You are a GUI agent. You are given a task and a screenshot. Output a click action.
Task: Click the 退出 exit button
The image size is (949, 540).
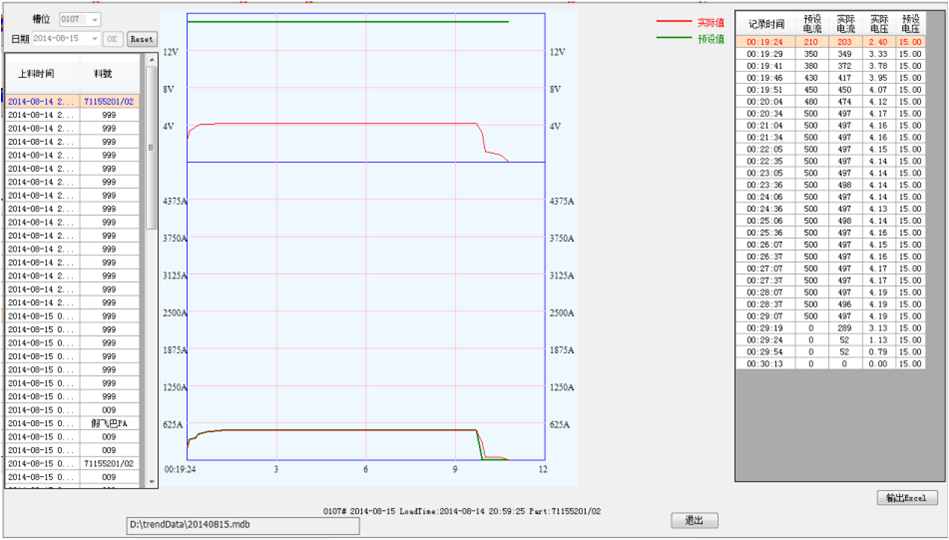pyautogui.click(x=694, y=521)
